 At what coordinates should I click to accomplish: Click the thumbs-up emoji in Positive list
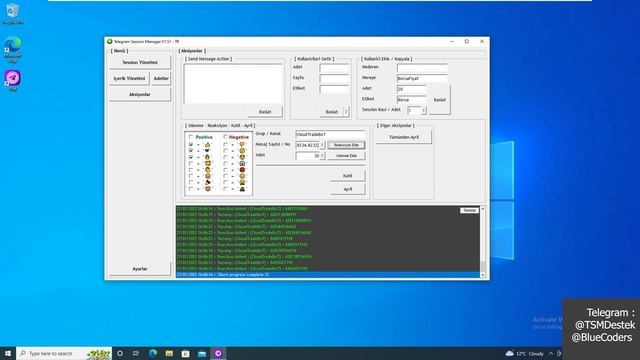tap(207, 144)
